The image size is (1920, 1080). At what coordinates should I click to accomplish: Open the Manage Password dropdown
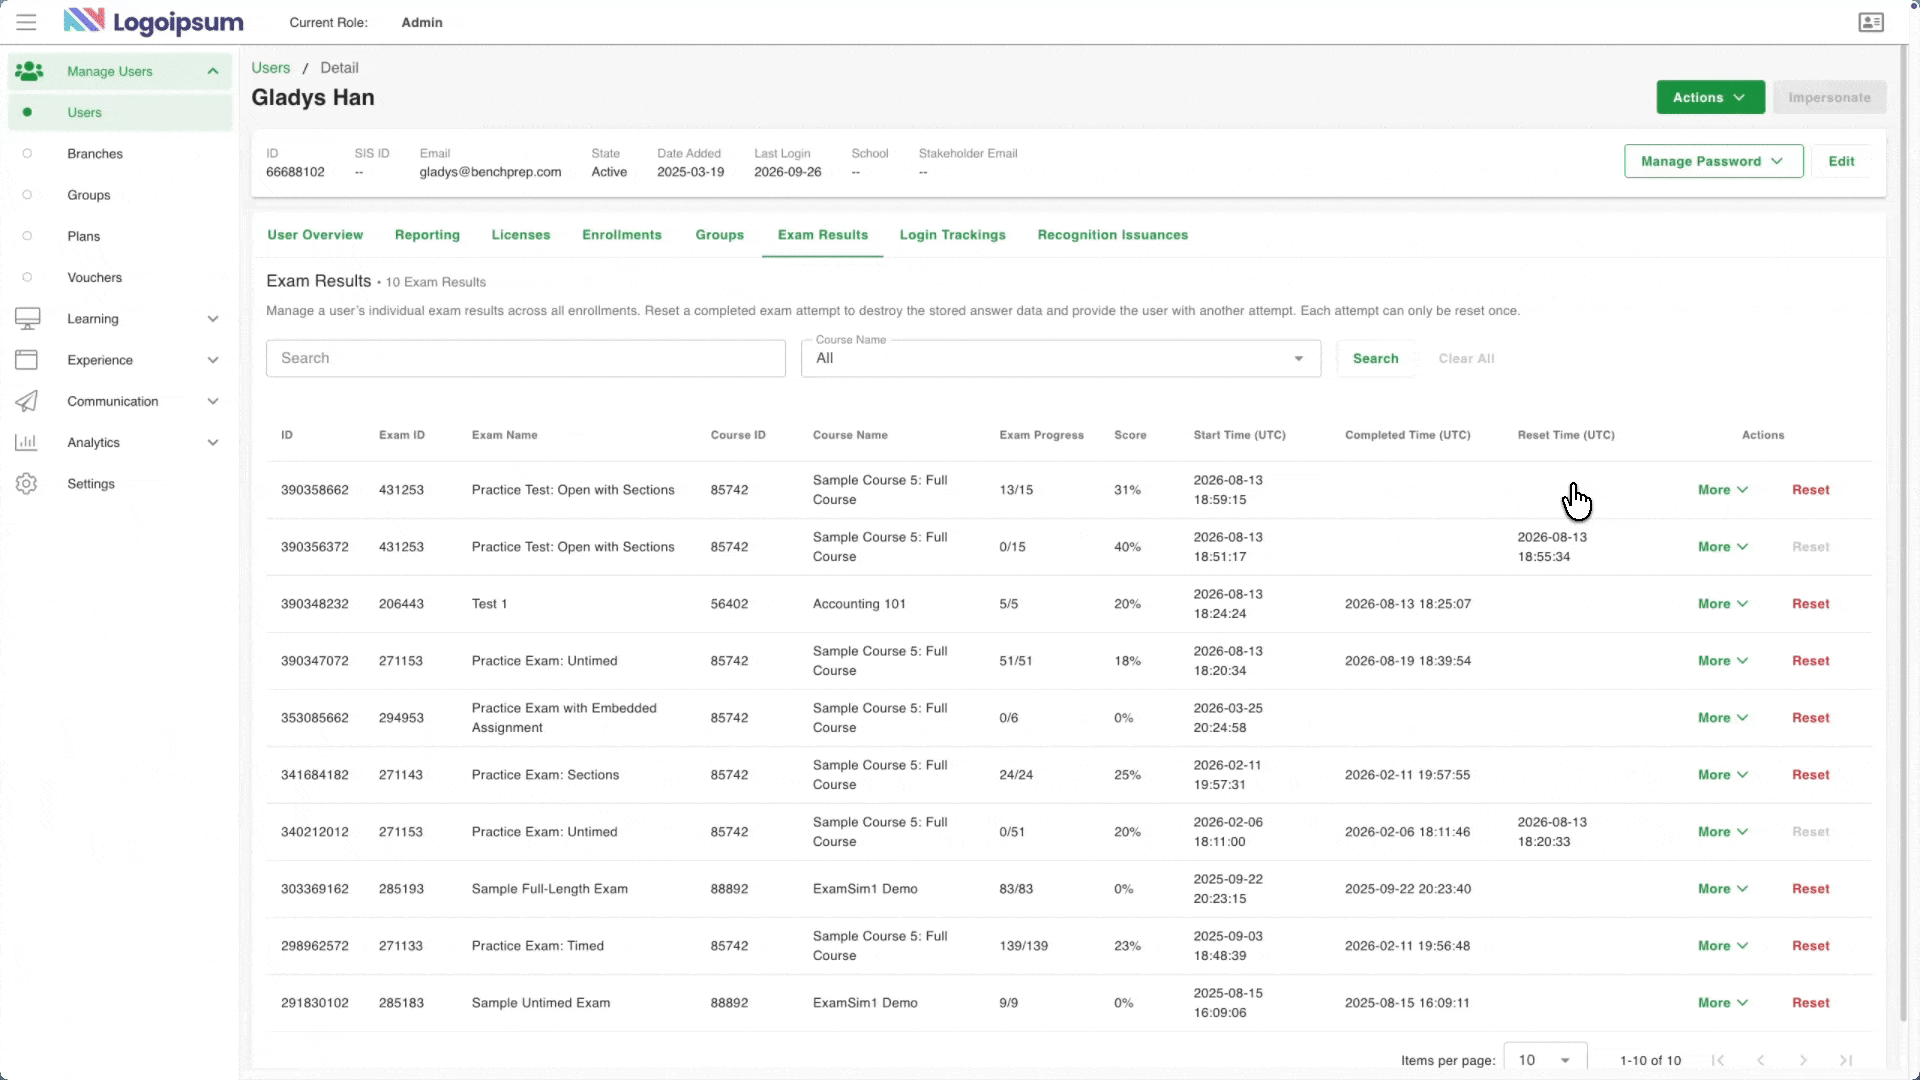pyautogui.click(x=1713, y=161)
